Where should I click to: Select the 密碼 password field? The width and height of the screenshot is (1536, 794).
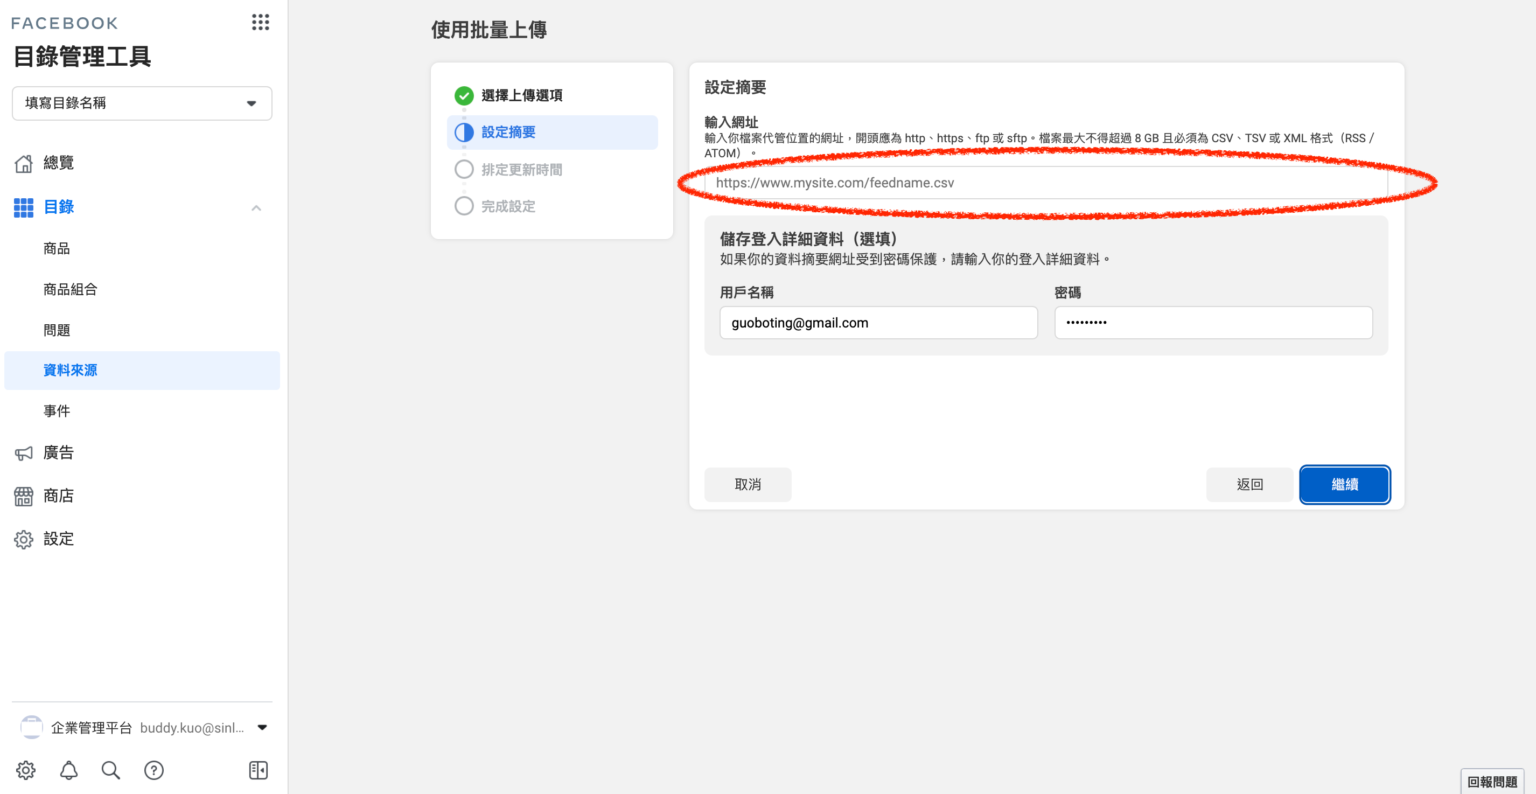pyautogui.click(x=1212, y=322)
